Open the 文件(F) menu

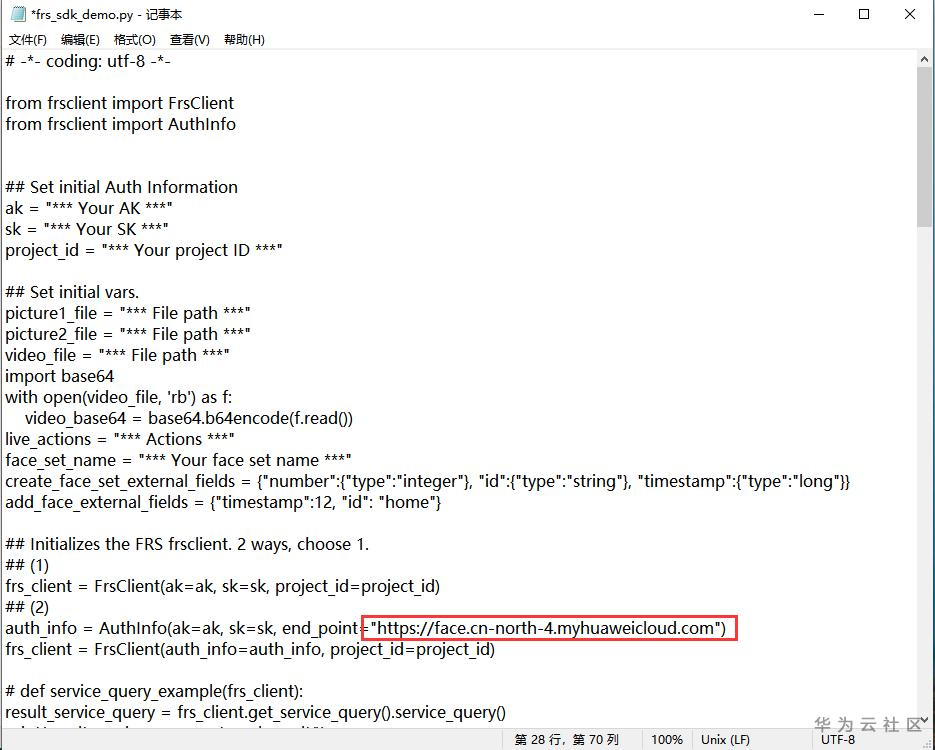tap(27, 40)
